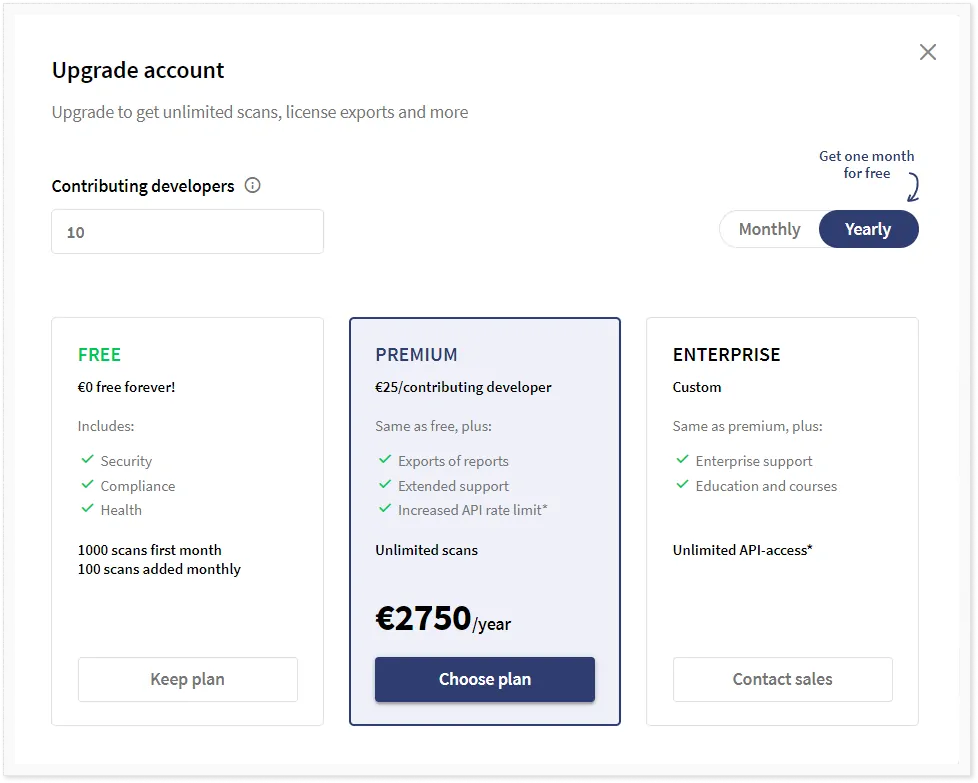
Task: Click the checkmark beside Education and courses
Action: point(682,485)
